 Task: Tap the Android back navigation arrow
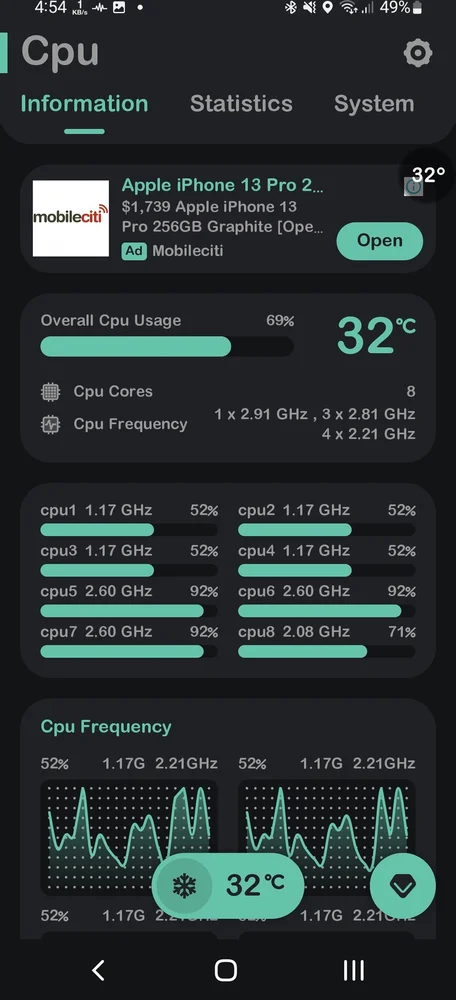tap(98, 970)
